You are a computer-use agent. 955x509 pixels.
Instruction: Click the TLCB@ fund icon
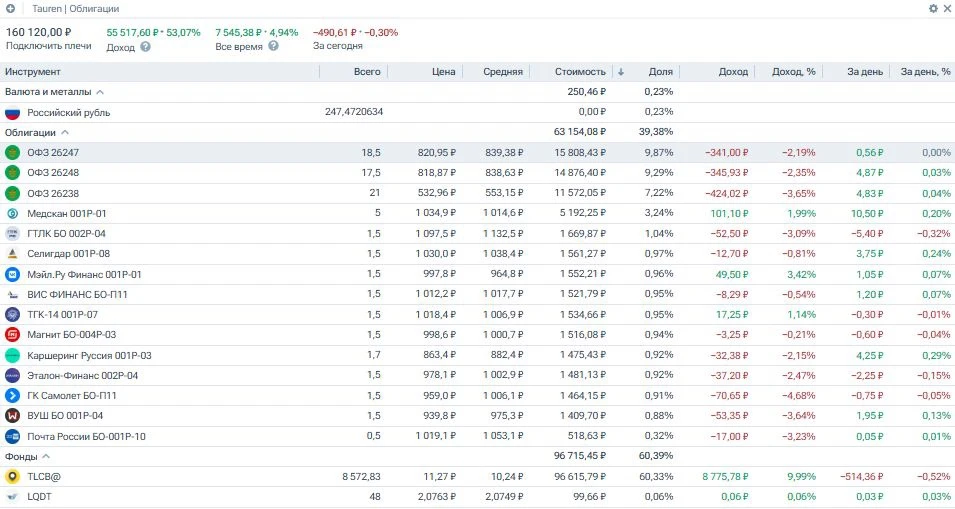coord(12,477)
